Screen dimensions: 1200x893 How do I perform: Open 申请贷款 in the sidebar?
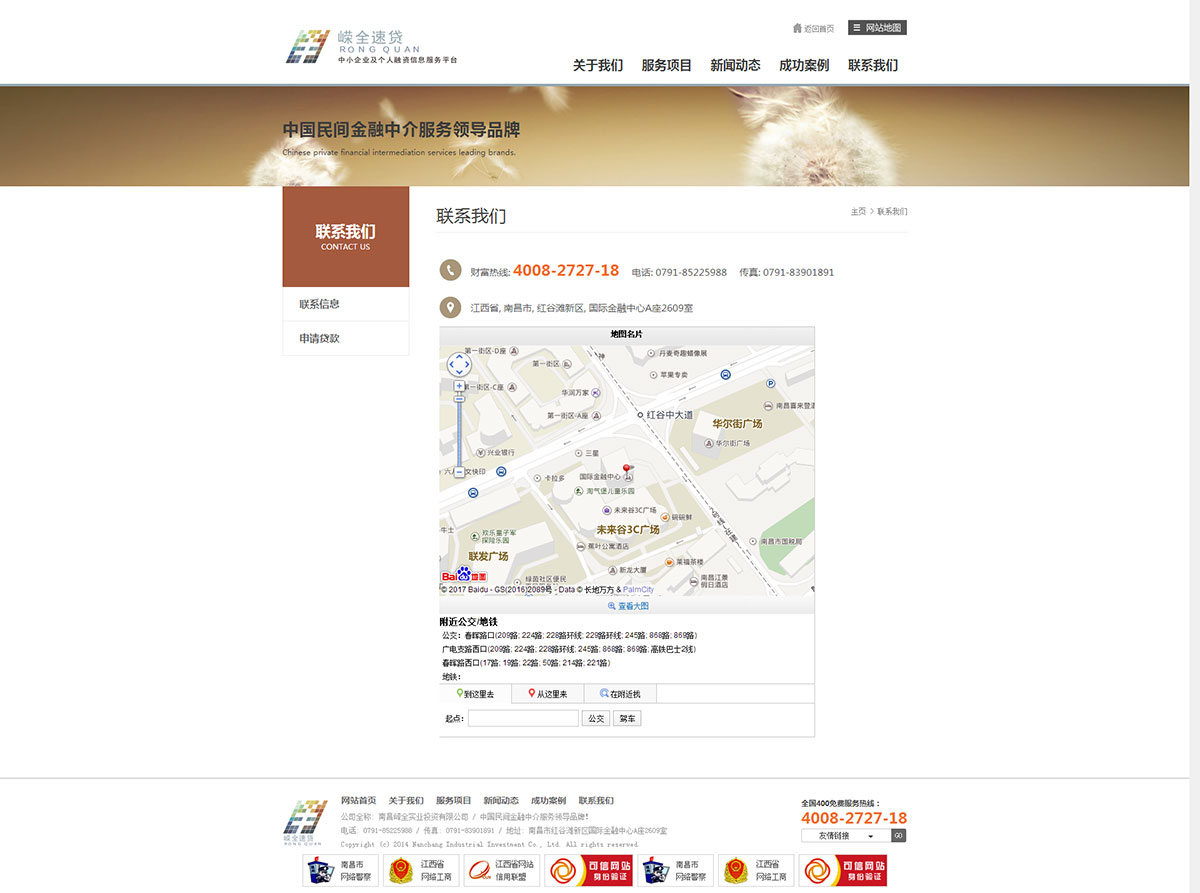(320, 338)
